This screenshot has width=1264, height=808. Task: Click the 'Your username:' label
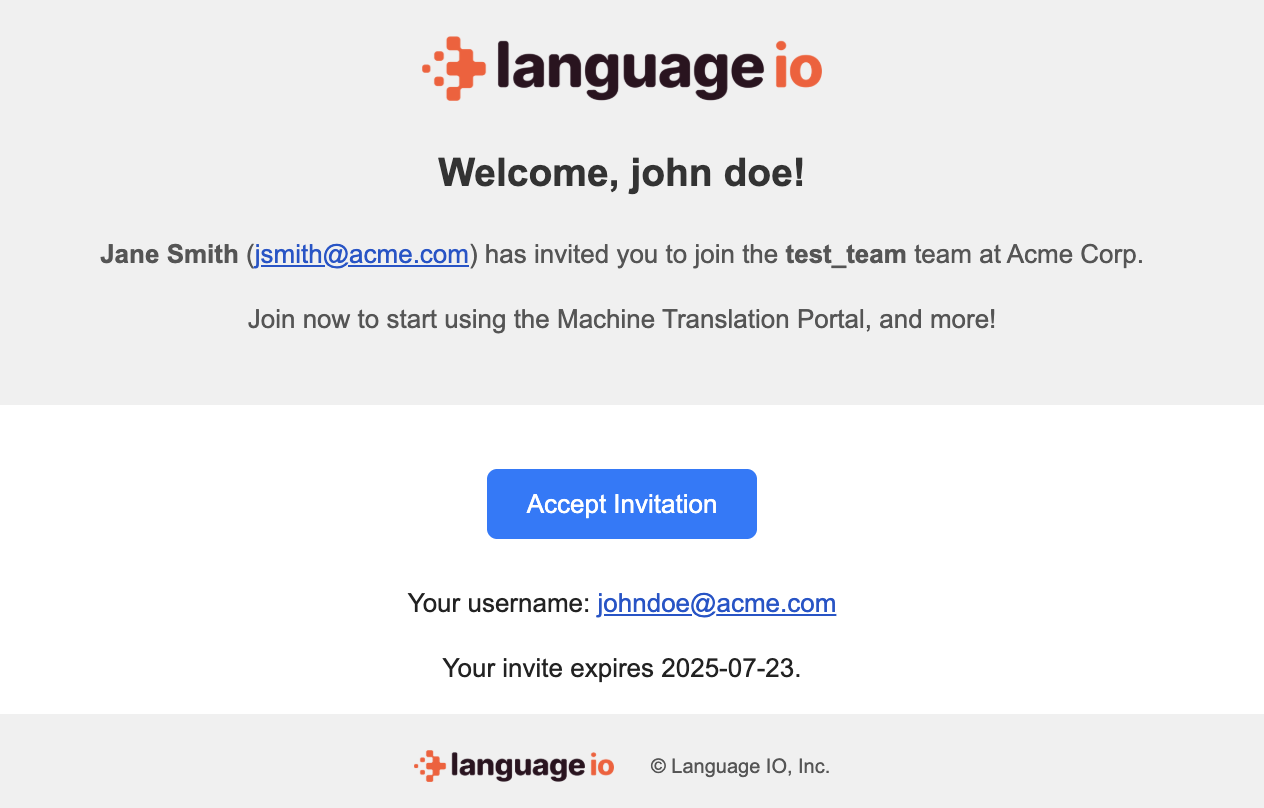click(499, 603)
